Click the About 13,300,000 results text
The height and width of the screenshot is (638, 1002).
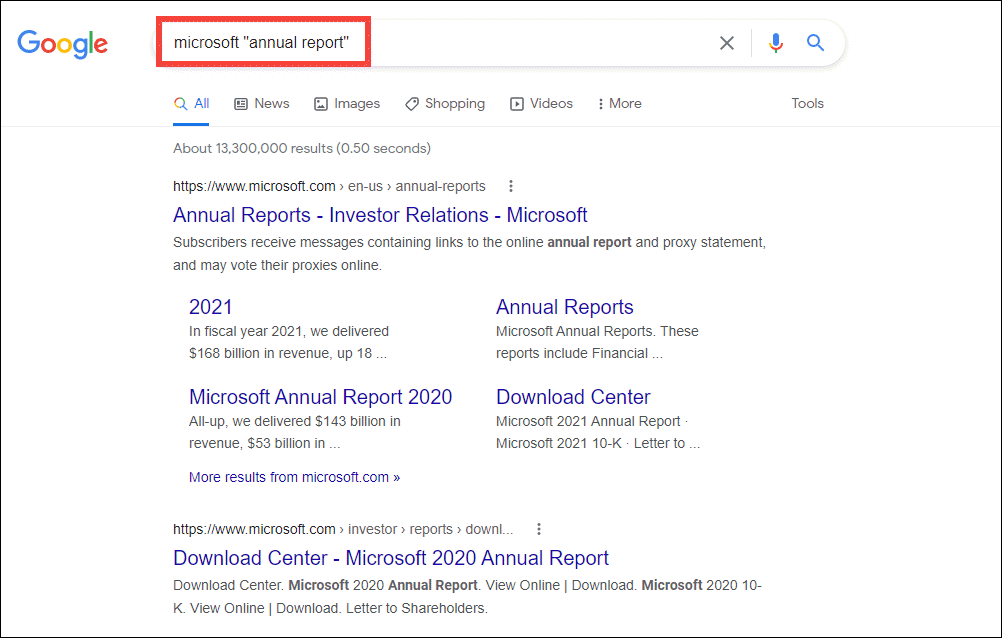pyautogui.click(x=302, y=148)
